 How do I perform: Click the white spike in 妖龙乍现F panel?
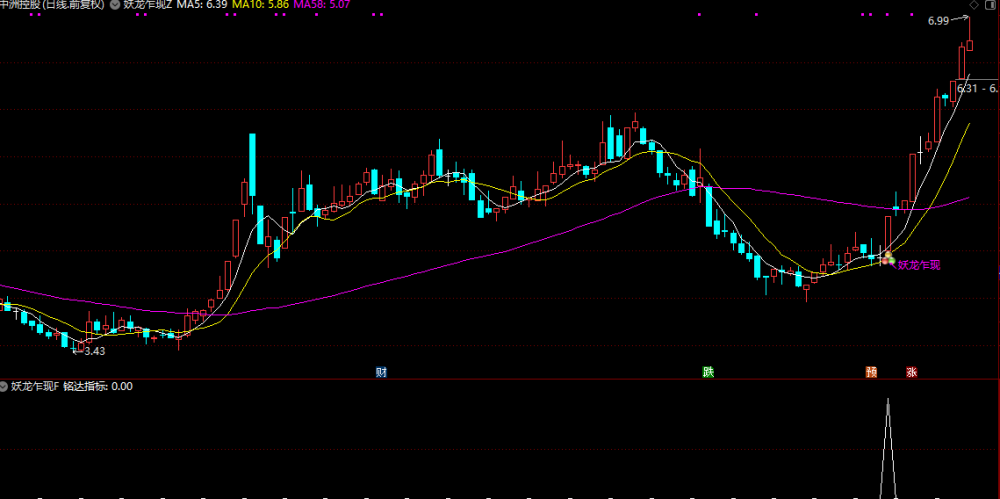[x=887, y=447]
